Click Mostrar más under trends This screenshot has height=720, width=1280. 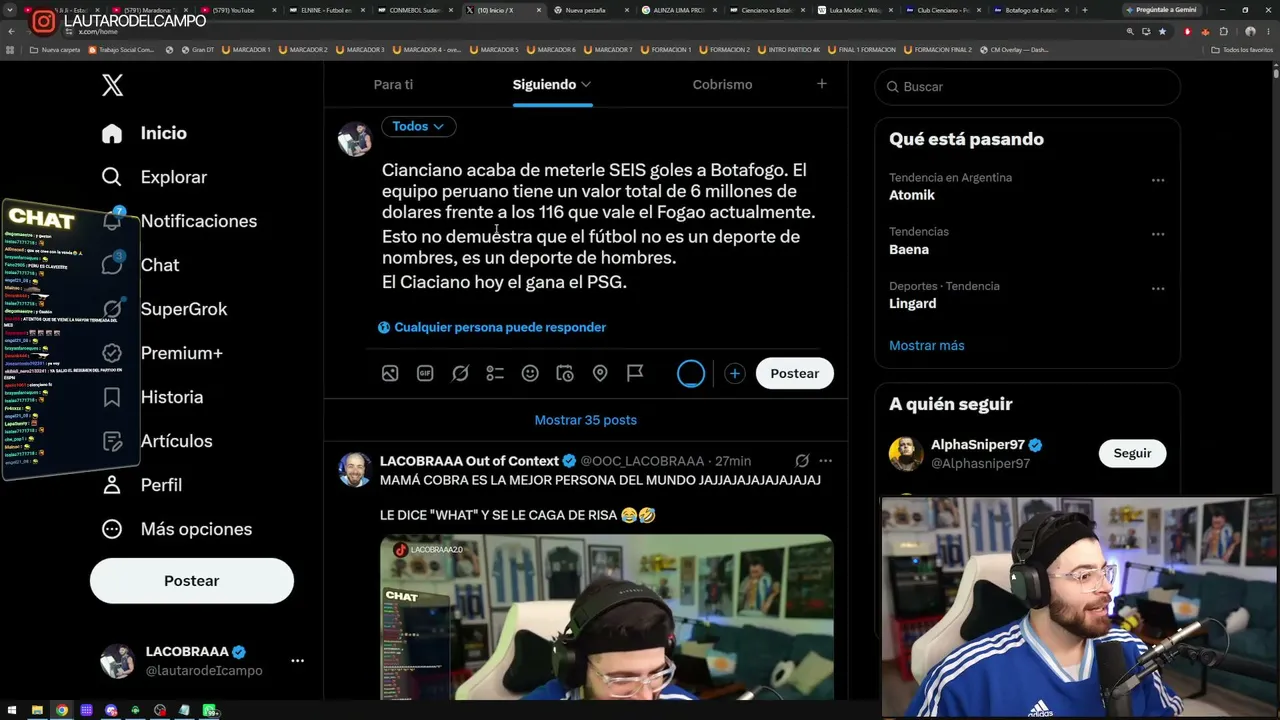click(927, 345)
